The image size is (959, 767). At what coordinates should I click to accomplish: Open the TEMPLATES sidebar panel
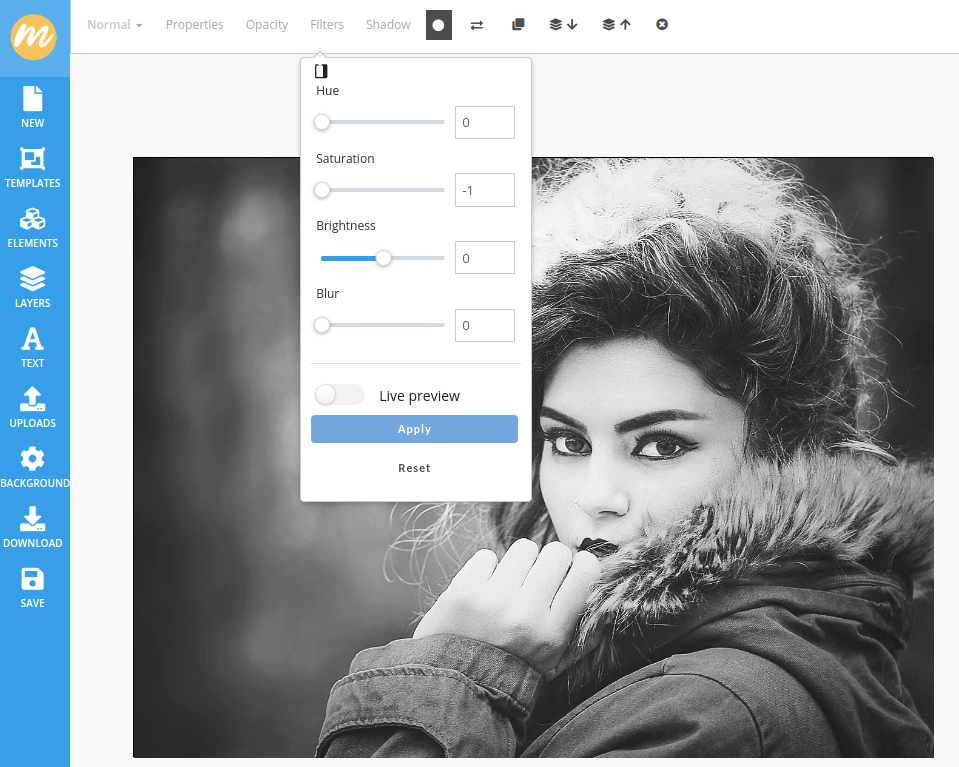pos(32,167)
